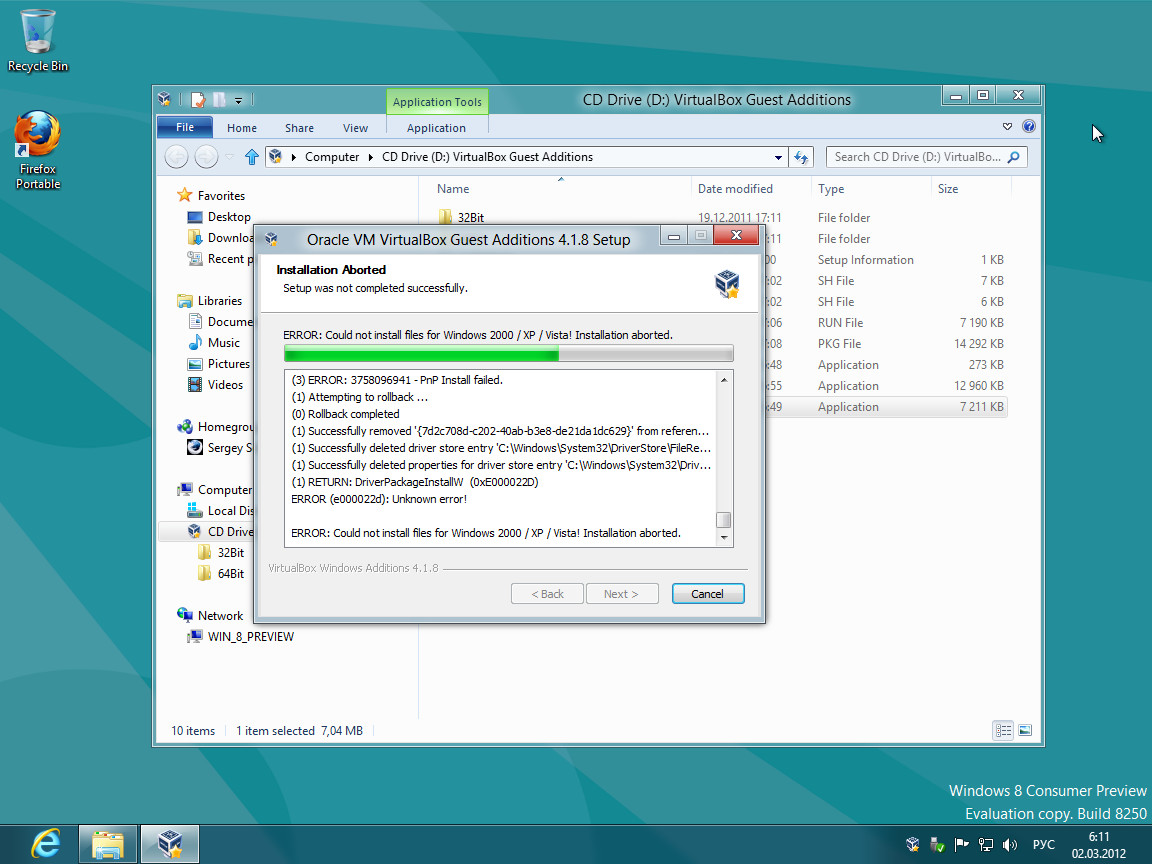Viewport: 1152px width, 864px height.
Task: Open the recent locations dropdown arrow
Action: tap(229, 157)
